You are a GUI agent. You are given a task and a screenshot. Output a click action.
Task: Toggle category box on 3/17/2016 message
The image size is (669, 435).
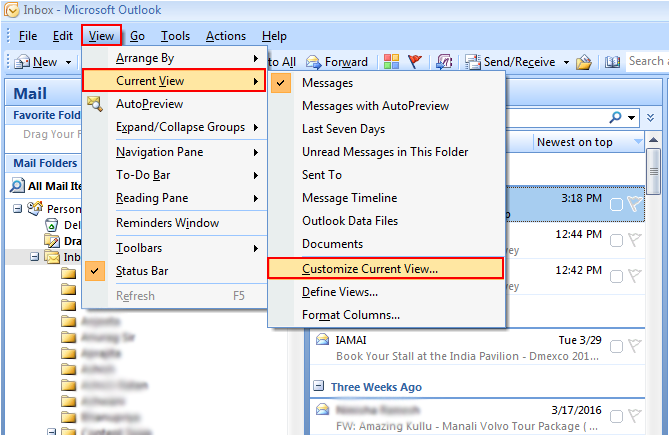pos(616,417)
